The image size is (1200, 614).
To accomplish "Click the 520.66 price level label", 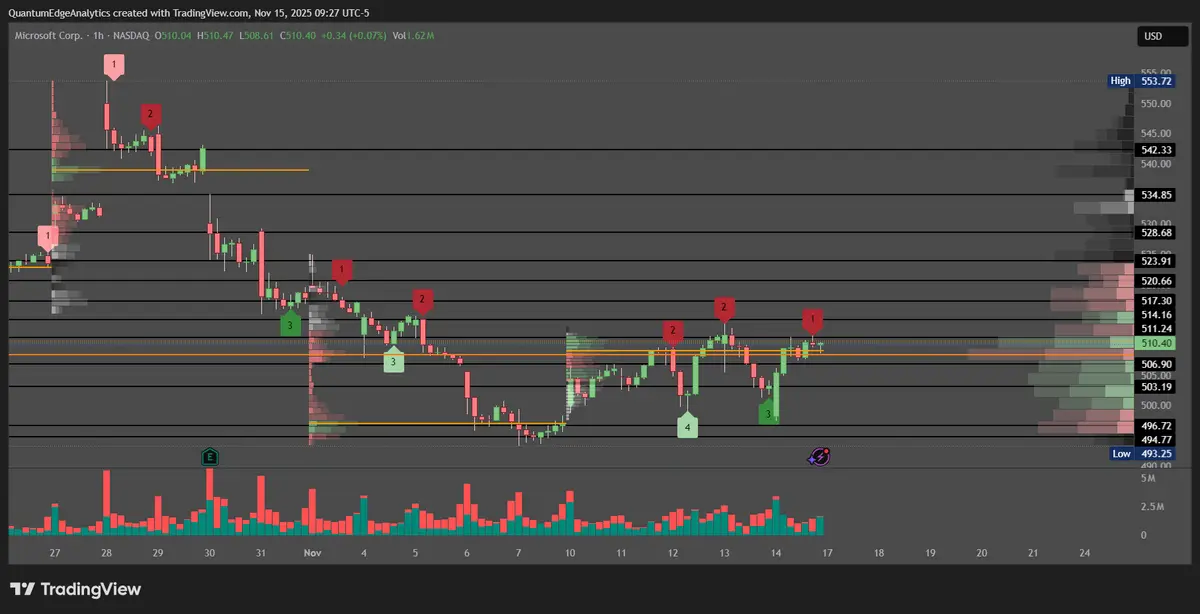I will tap(1156, 281).
